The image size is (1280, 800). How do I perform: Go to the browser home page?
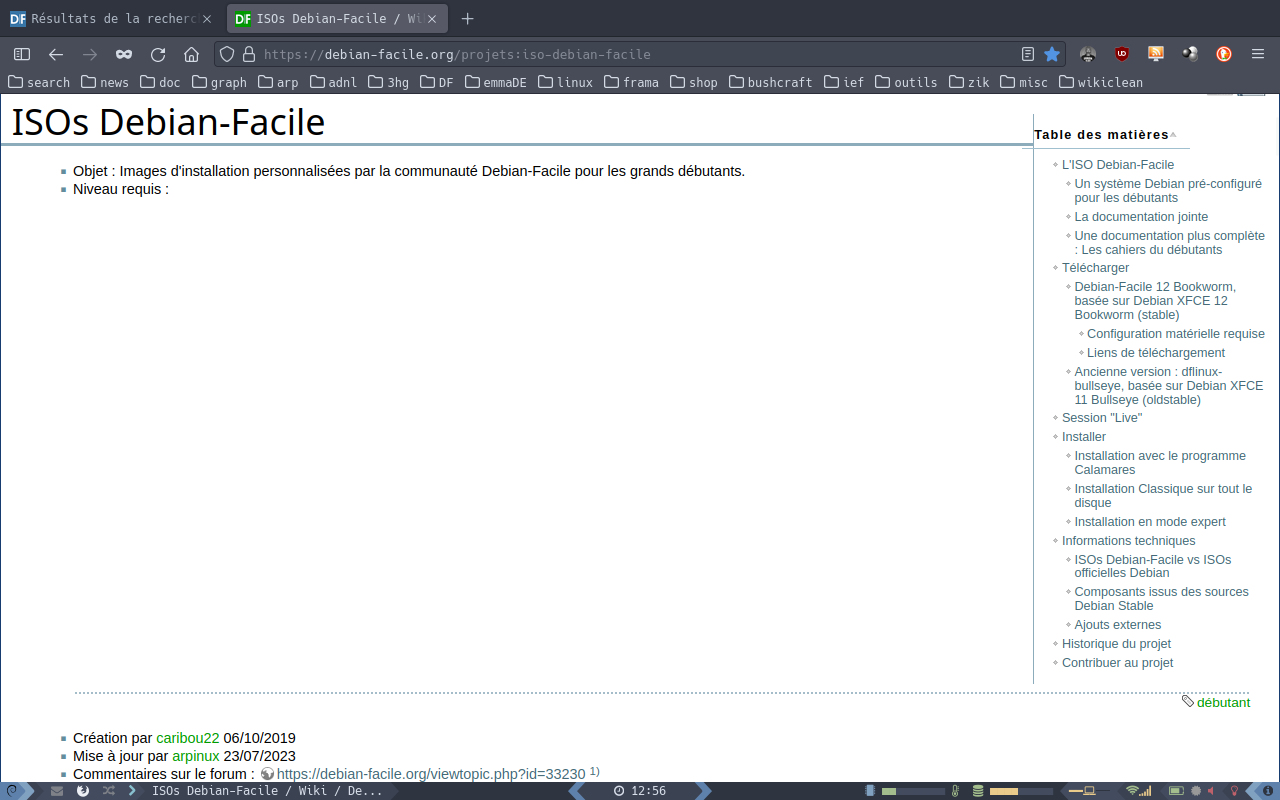[192, 54]
